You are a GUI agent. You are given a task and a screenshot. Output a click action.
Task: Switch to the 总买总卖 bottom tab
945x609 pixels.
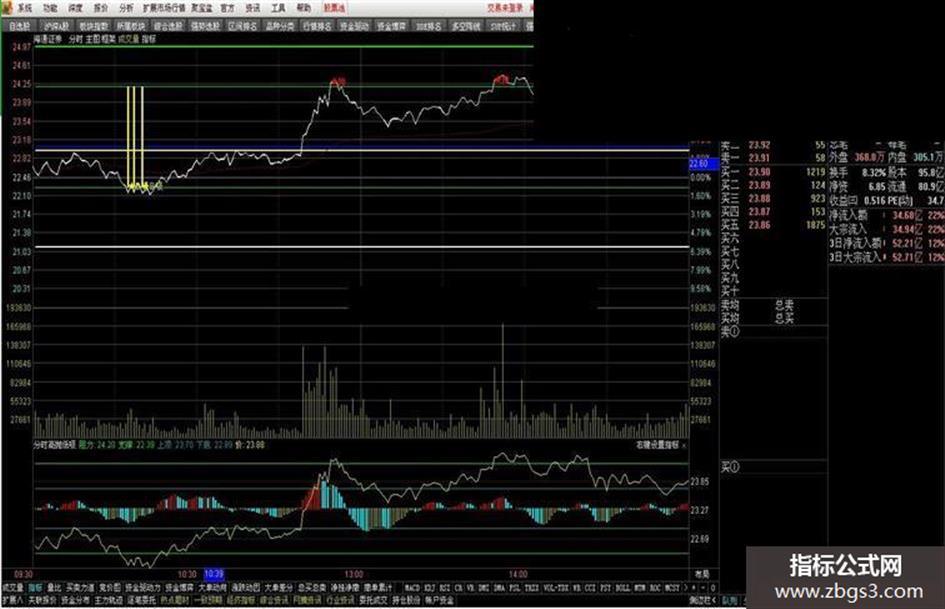[312, 588]
